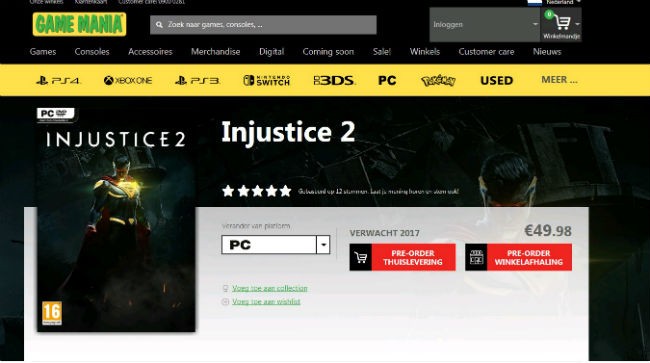Click the Game Mania logo
This screenshot has height=363, width=650.
pyautogui.click(x=79, y=24)
